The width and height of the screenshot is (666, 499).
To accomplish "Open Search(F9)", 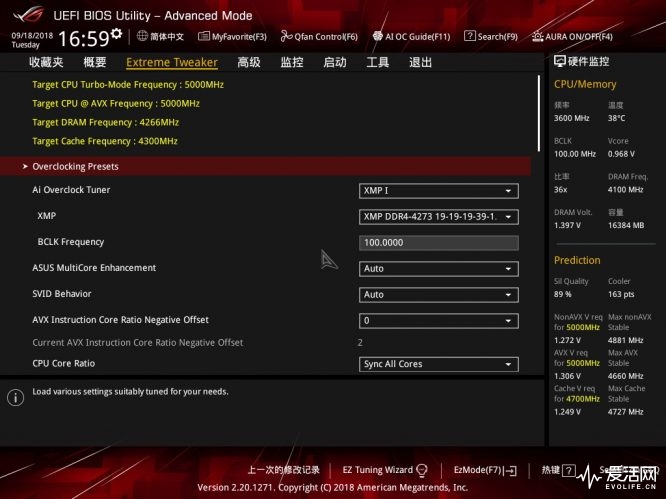I will (x=491, y=37).
